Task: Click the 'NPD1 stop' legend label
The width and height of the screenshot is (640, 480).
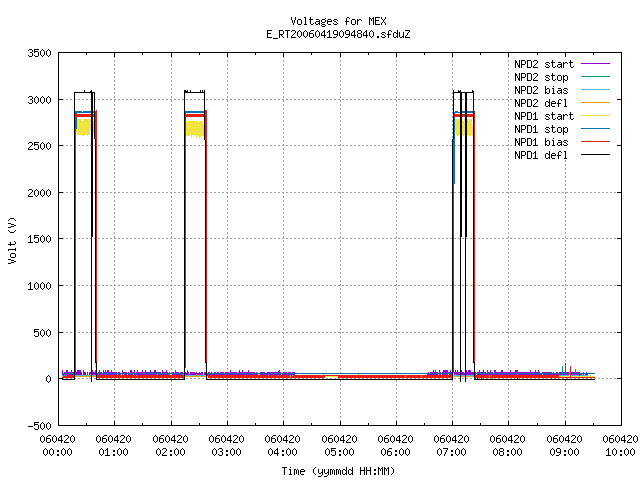Action: [x=541, y=129]
